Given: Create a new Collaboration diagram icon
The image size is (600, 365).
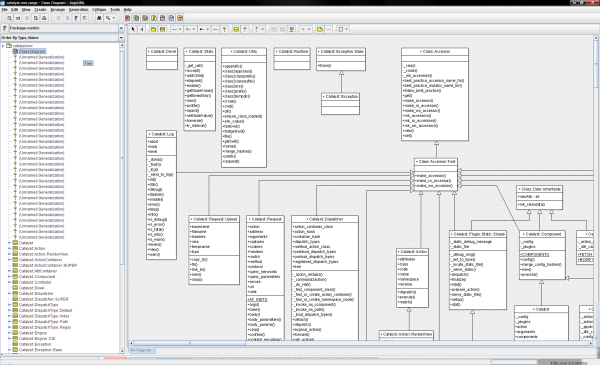Looking at the screenshot, I should [x=154, y=18].
